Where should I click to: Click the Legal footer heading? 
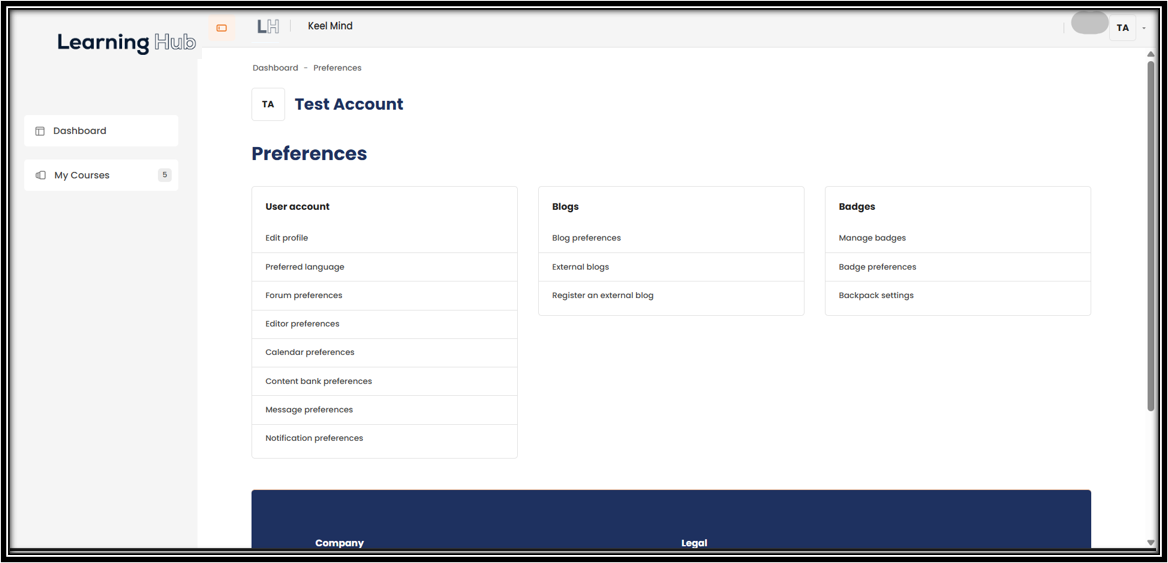coord(694,544)
